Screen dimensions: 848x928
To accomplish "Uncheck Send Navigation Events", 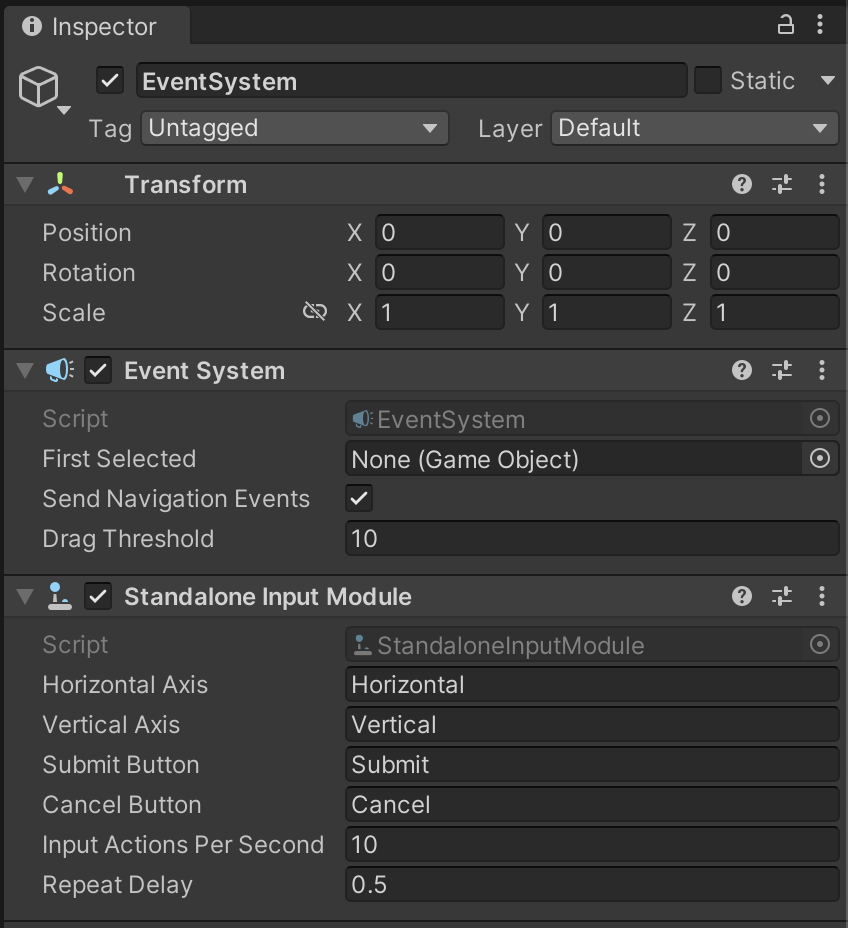I will click(359, 498).
